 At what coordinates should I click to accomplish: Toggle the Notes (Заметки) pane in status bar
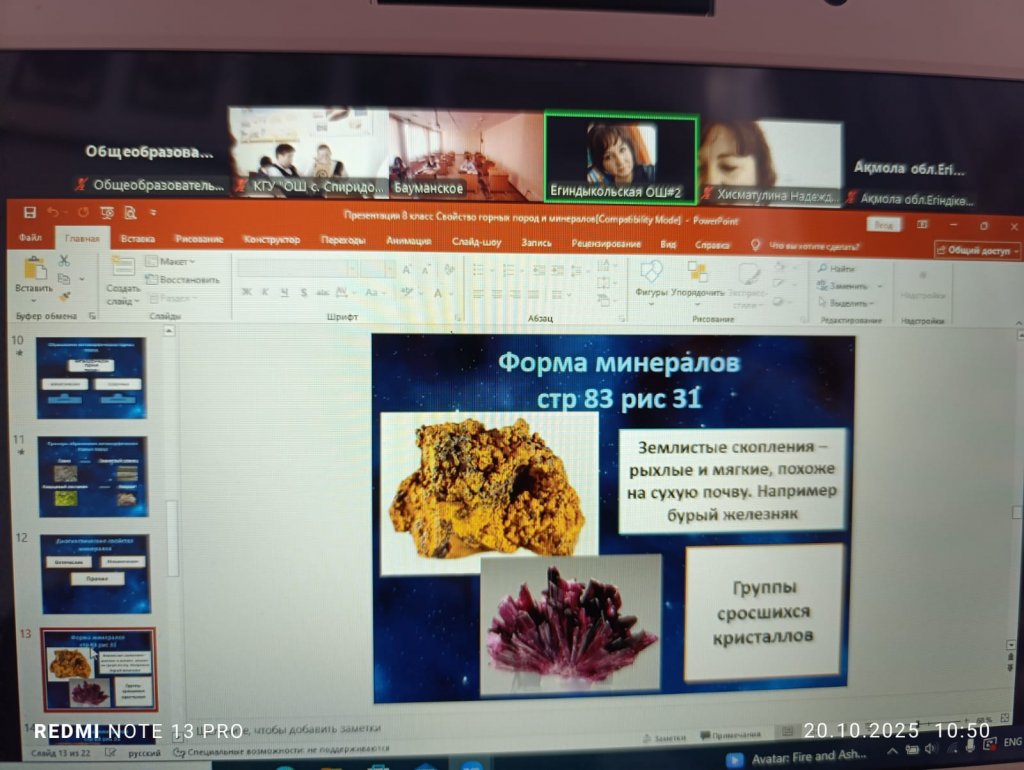coord(665,737)
